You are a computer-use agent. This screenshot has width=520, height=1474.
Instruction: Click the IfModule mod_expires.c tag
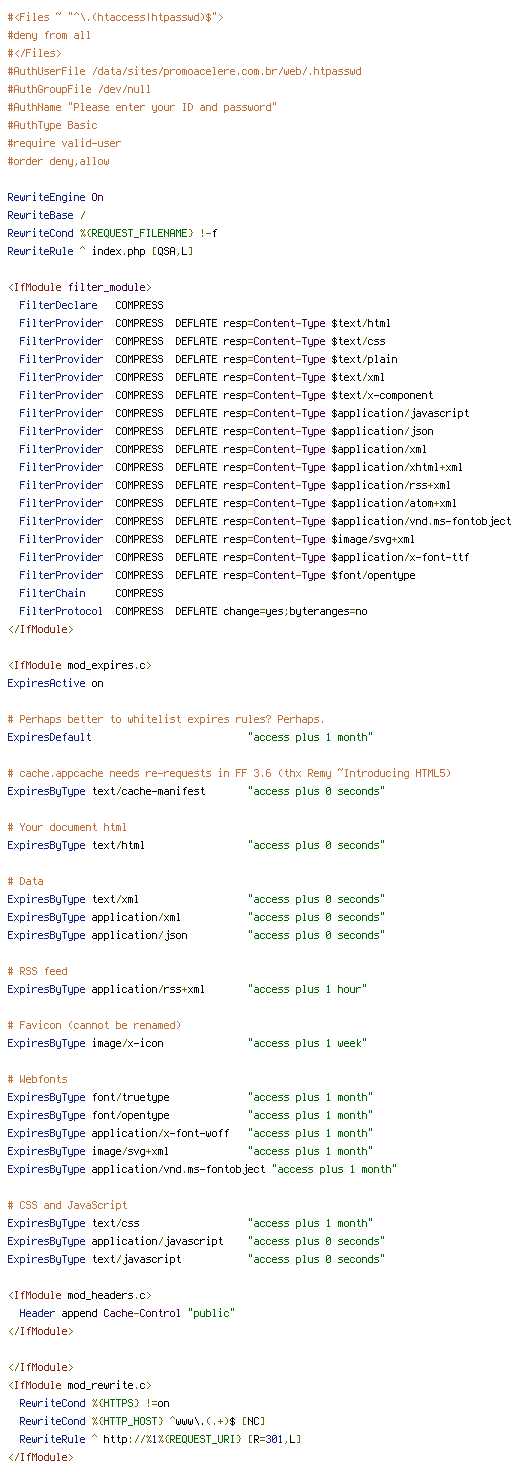79,665
